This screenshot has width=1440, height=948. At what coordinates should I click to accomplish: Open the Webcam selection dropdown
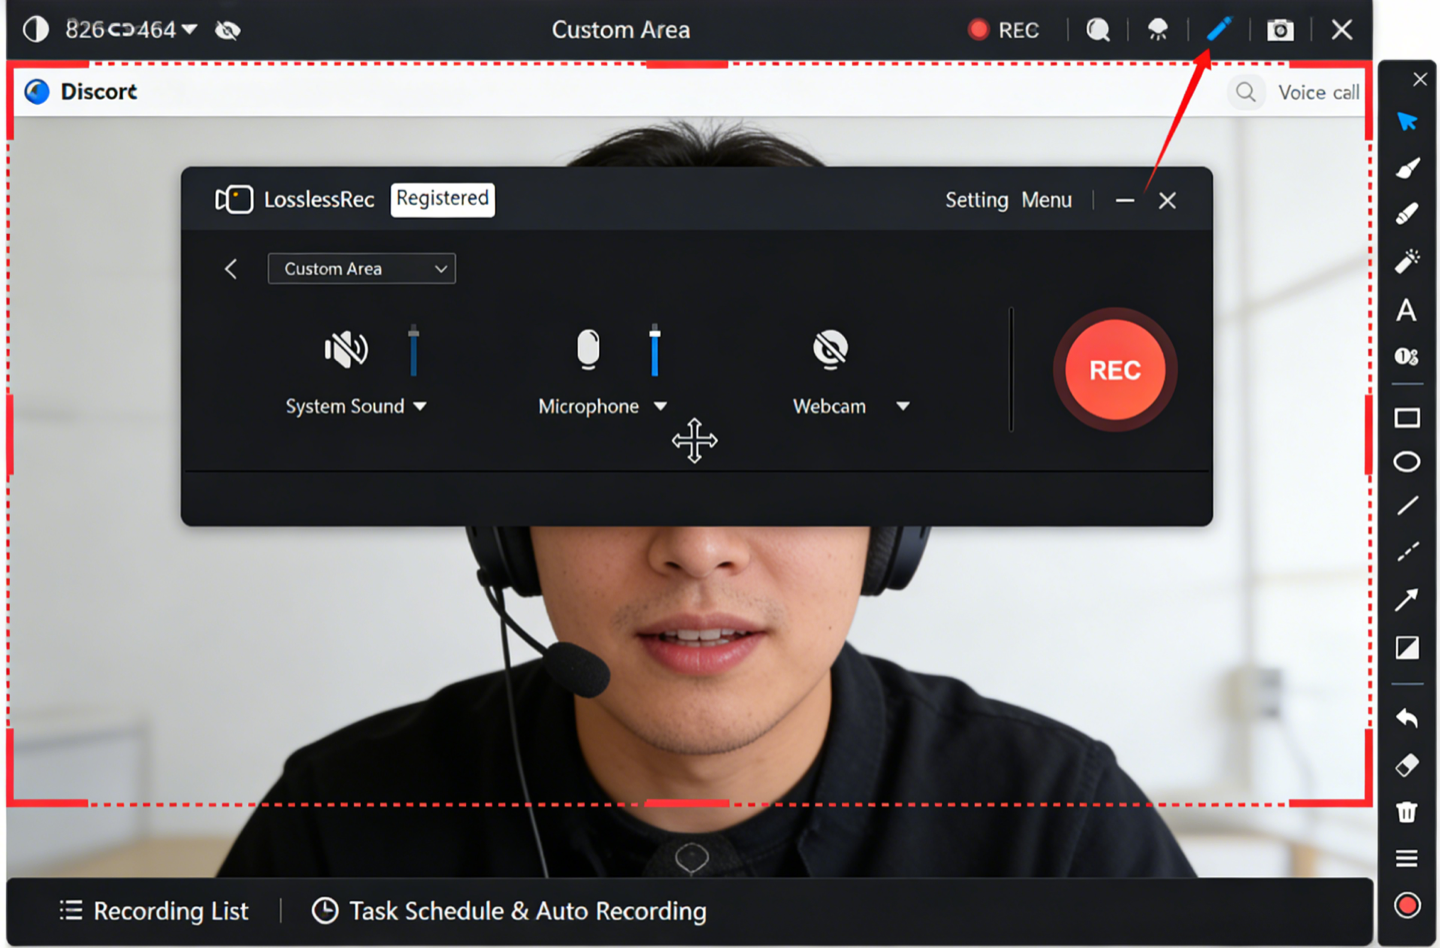(x=903, y=406)
